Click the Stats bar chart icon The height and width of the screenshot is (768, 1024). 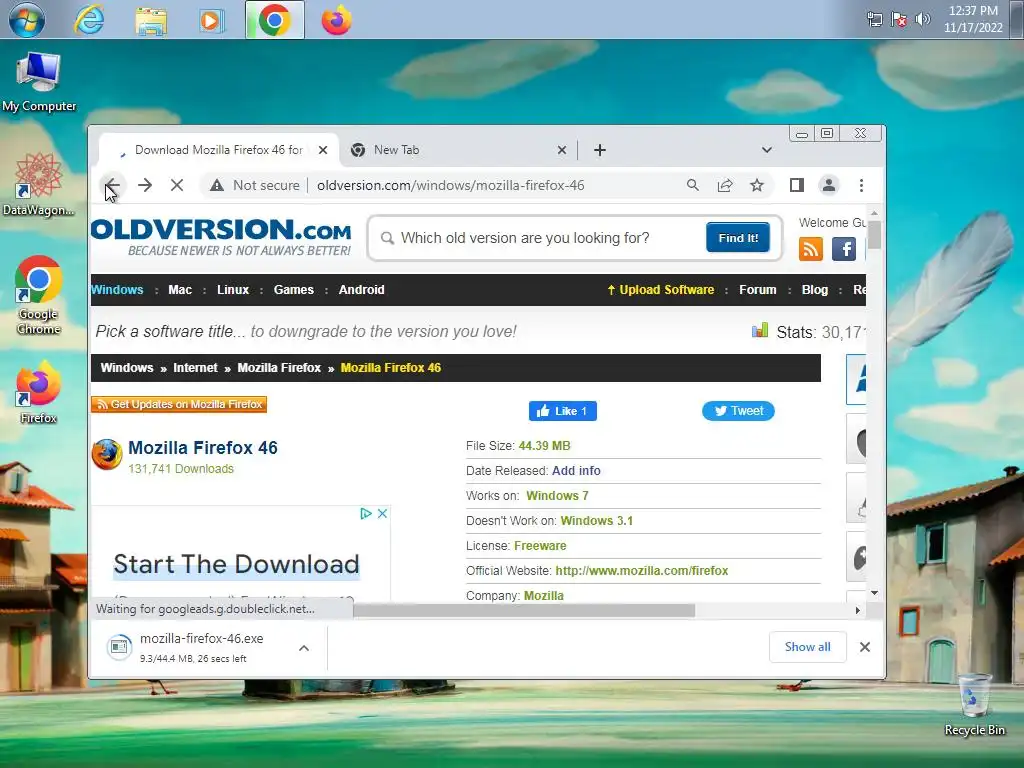760,330
